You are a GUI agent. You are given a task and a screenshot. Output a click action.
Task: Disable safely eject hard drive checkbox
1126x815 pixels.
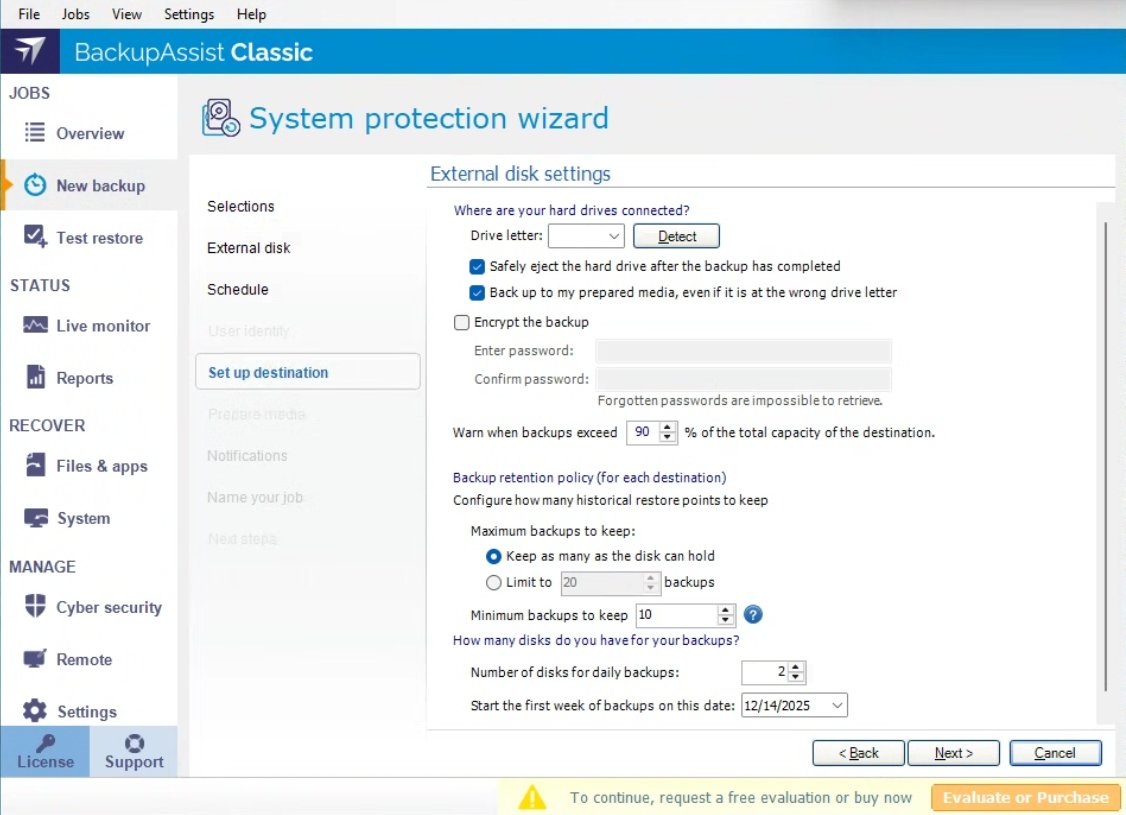click(477, 267)
